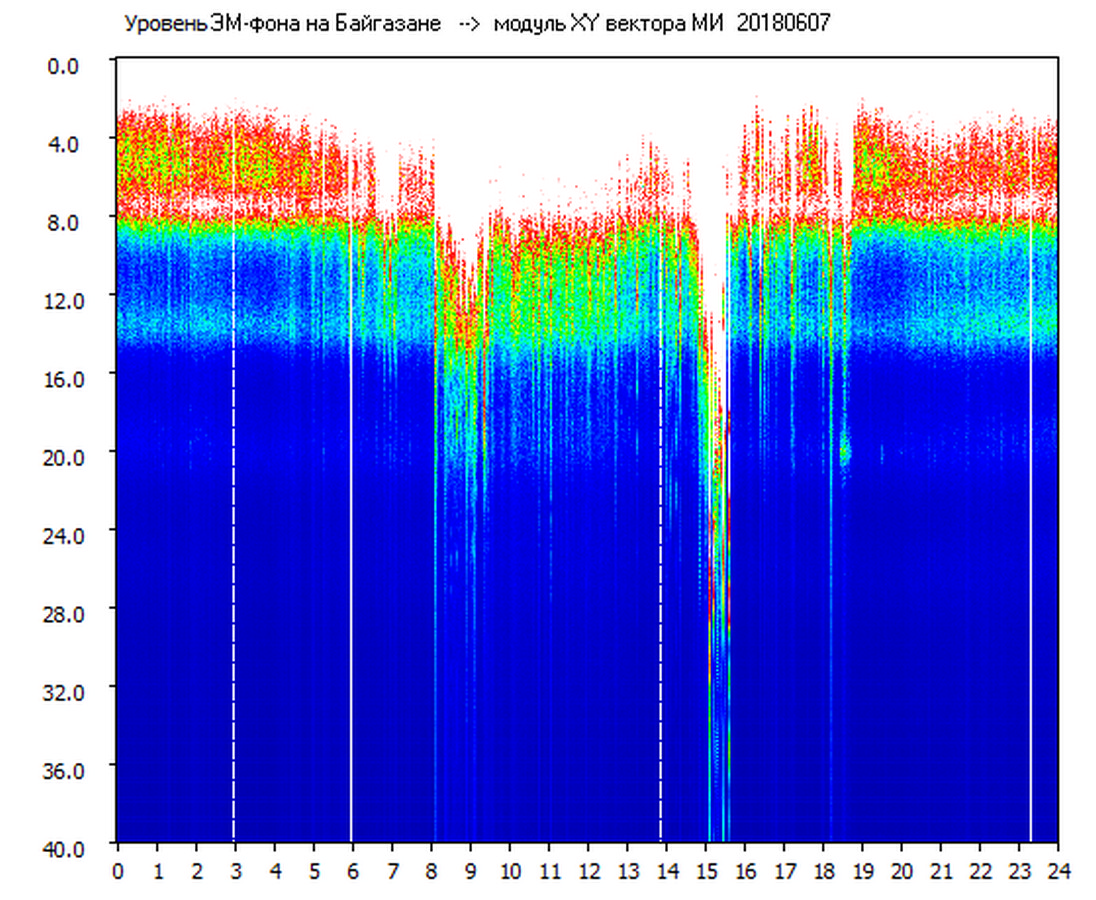Click the x-axis tick label 21
The width and height of the screenshot is (1096, 900).
[941, 871]
